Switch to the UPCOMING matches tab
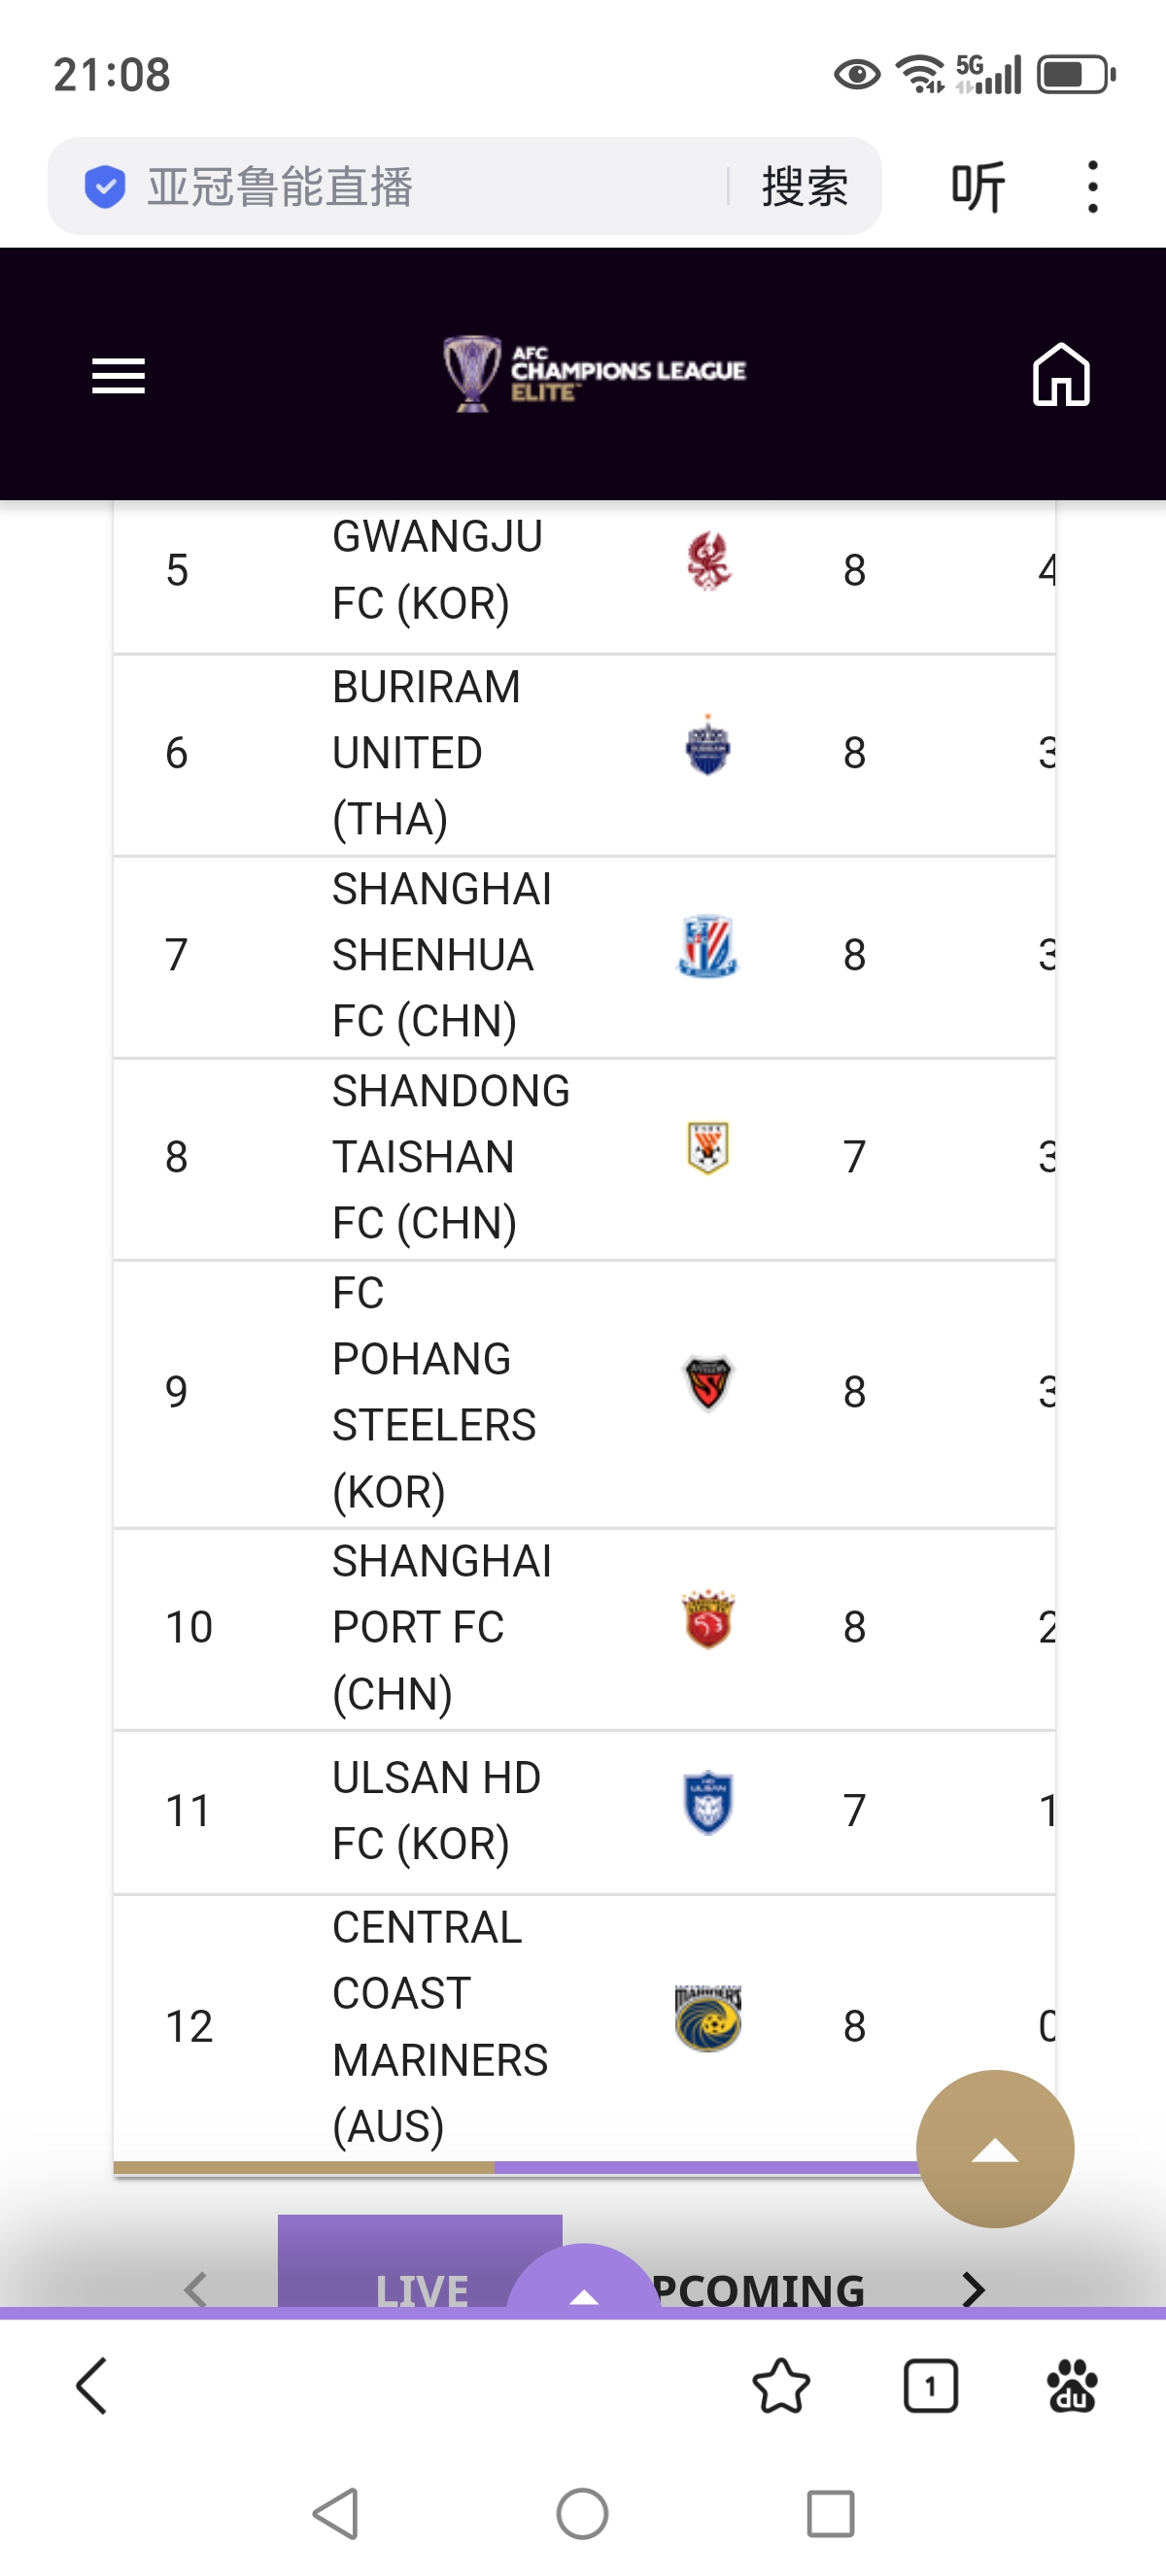 [x=760, y=2289]
